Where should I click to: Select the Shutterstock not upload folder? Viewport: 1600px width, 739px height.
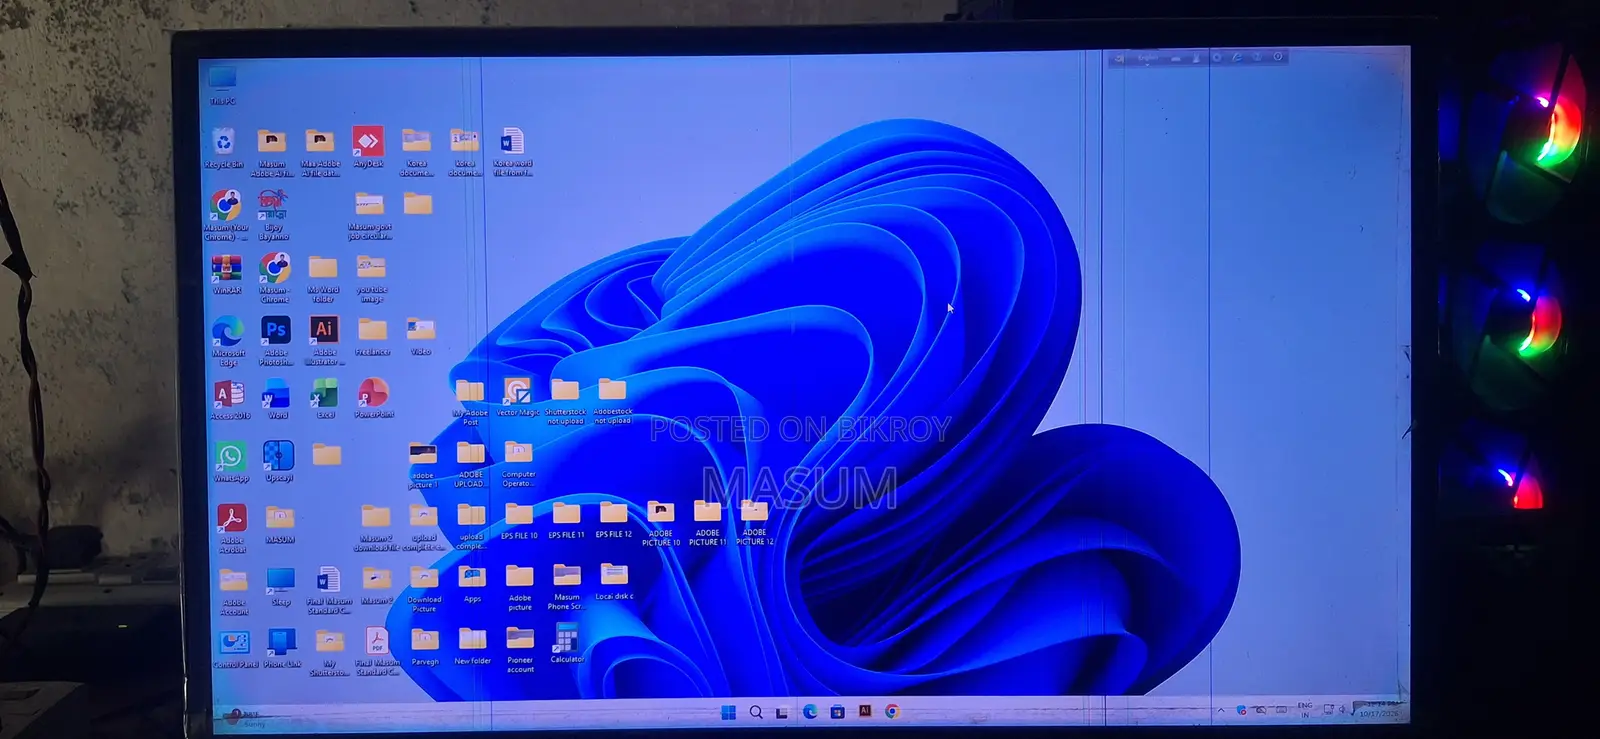click(565, 402)
